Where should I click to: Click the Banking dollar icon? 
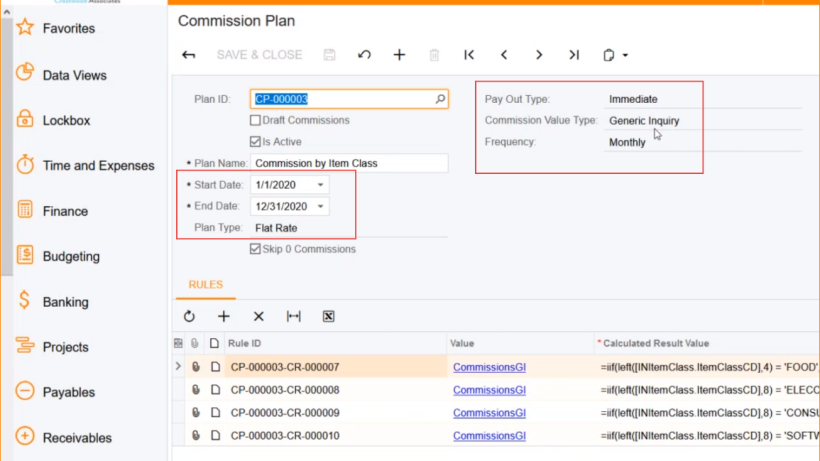pyautogui.click(x=25, y=301)
